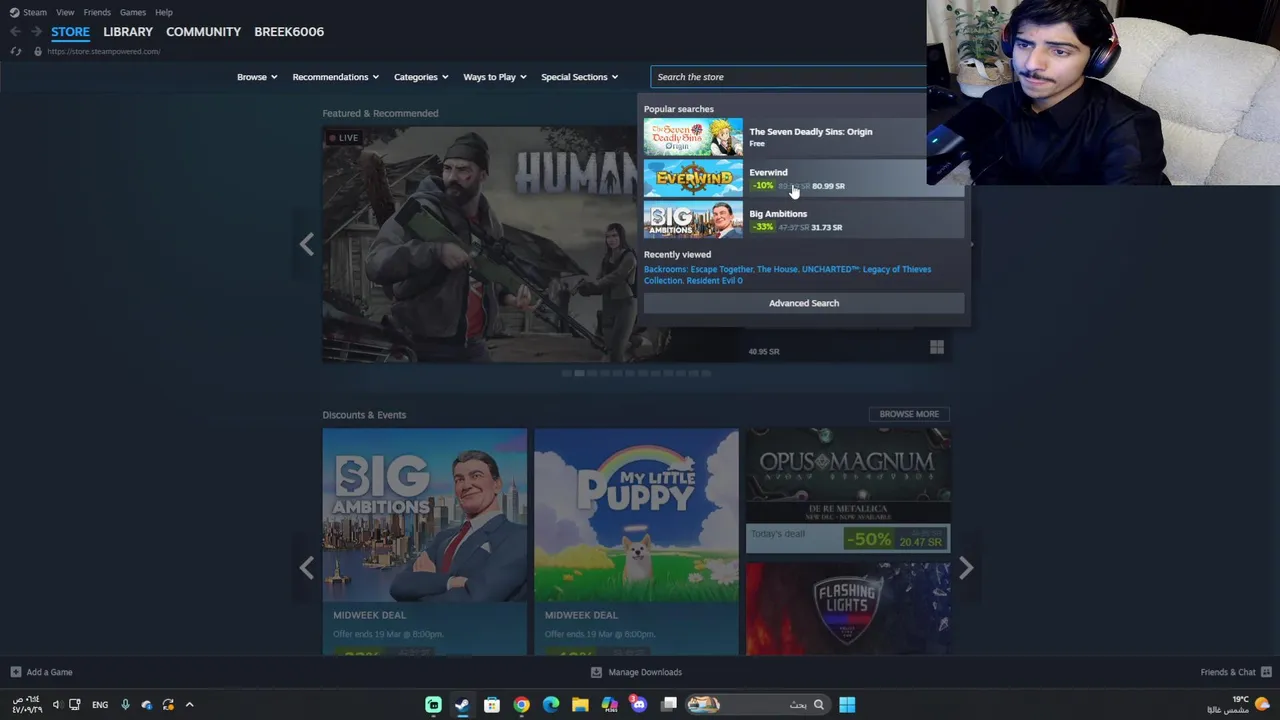Viewport: 1280px width, 720px height.
Task: Click the store URL address text
Action: tap(103, 51)
